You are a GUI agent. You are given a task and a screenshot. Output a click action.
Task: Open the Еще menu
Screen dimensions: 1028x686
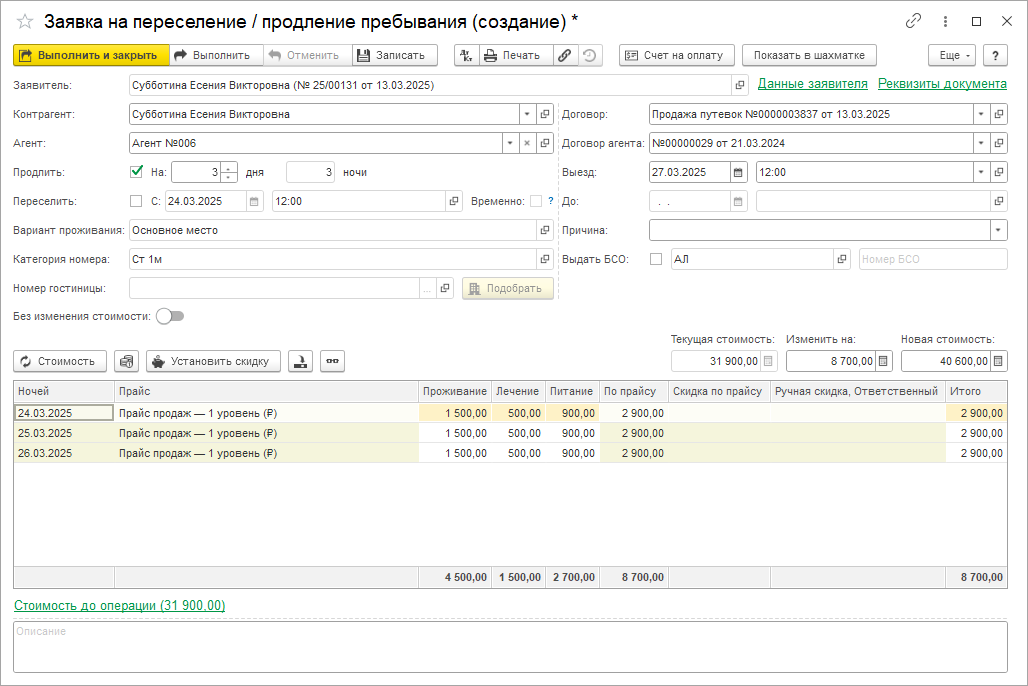[x=951, y=55]
